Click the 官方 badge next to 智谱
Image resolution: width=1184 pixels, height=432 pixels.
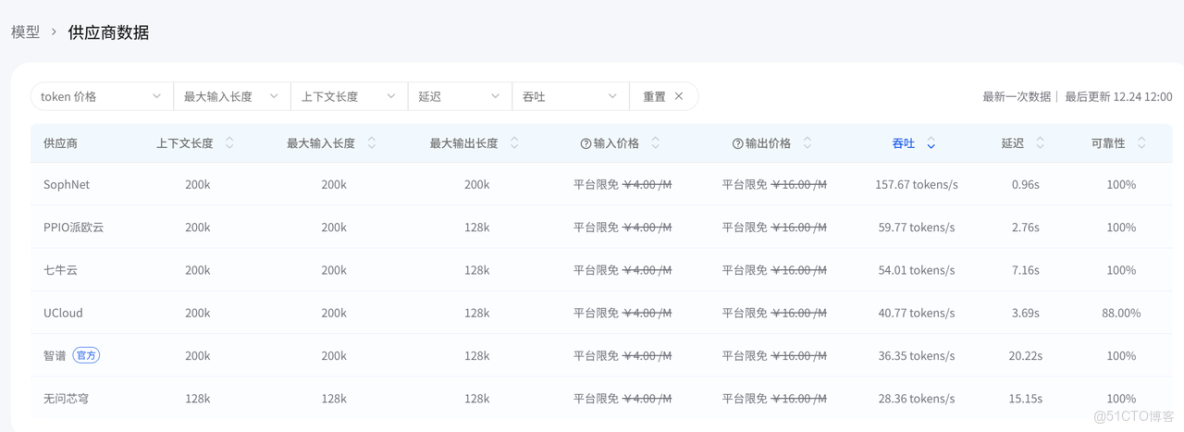point(87,356)
